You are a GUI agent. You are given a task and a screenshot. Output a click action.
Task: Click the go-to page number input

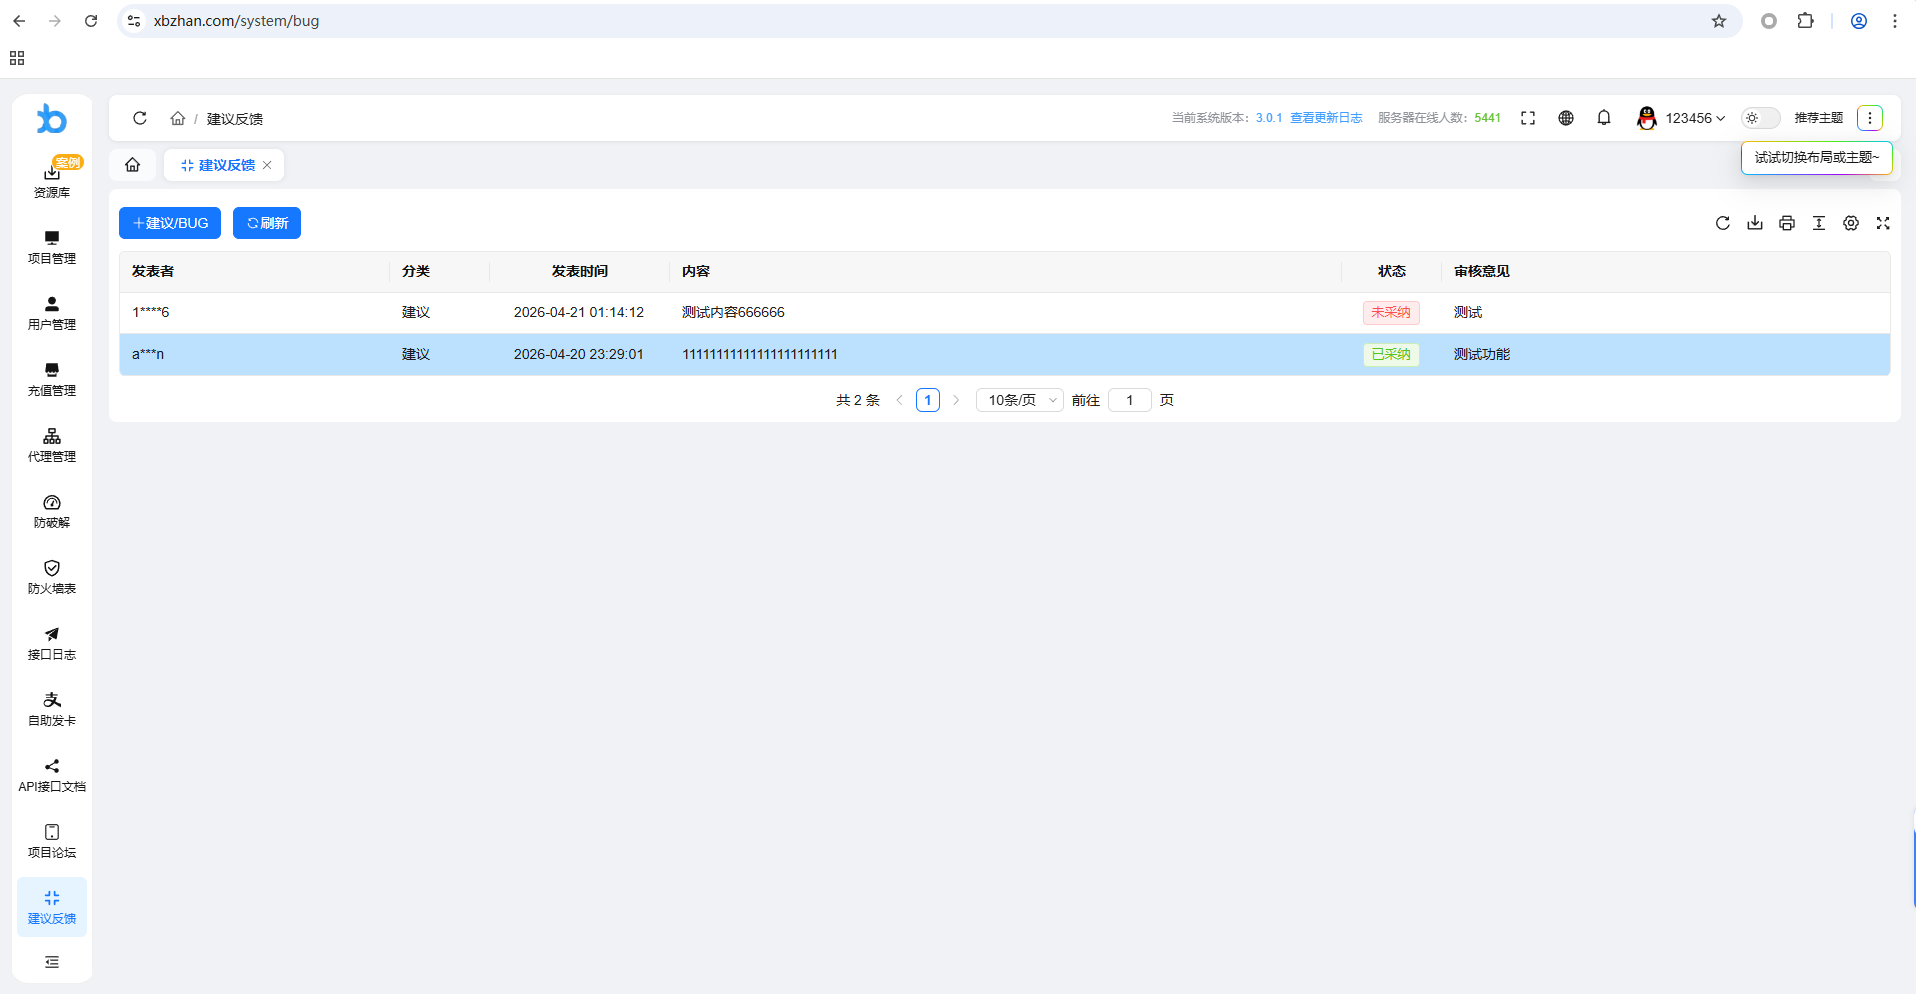coord(1129,400)
